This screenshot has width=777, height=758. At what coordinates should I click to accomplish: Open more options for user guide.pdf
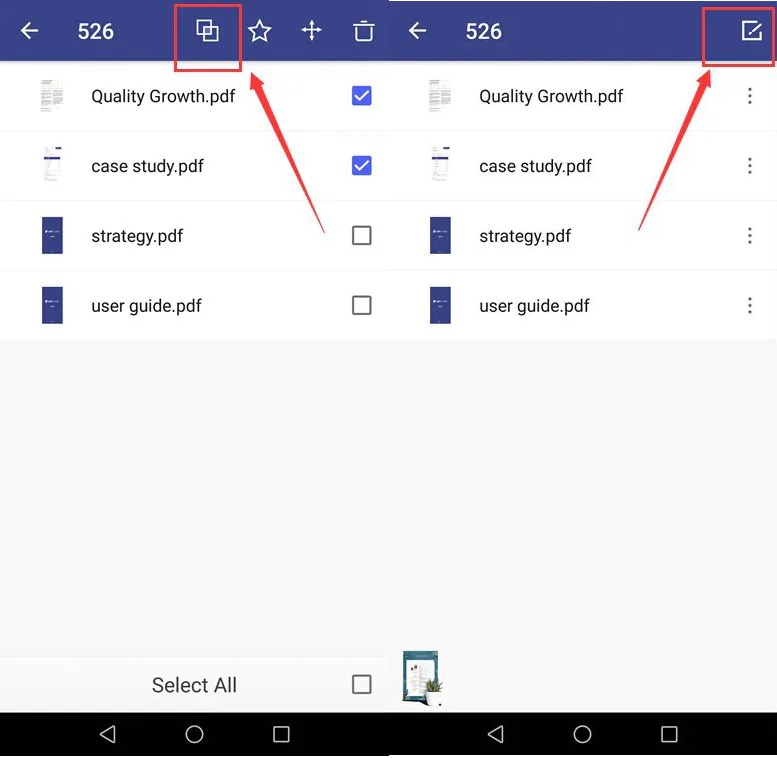[750, 305]
